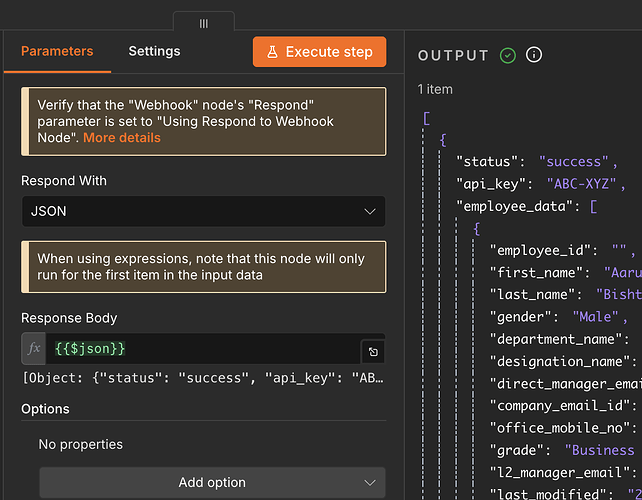The height and width of the screenshot is (500, 642).
Task: Expand the Add option dropdown
Action: tap(212, 483)
